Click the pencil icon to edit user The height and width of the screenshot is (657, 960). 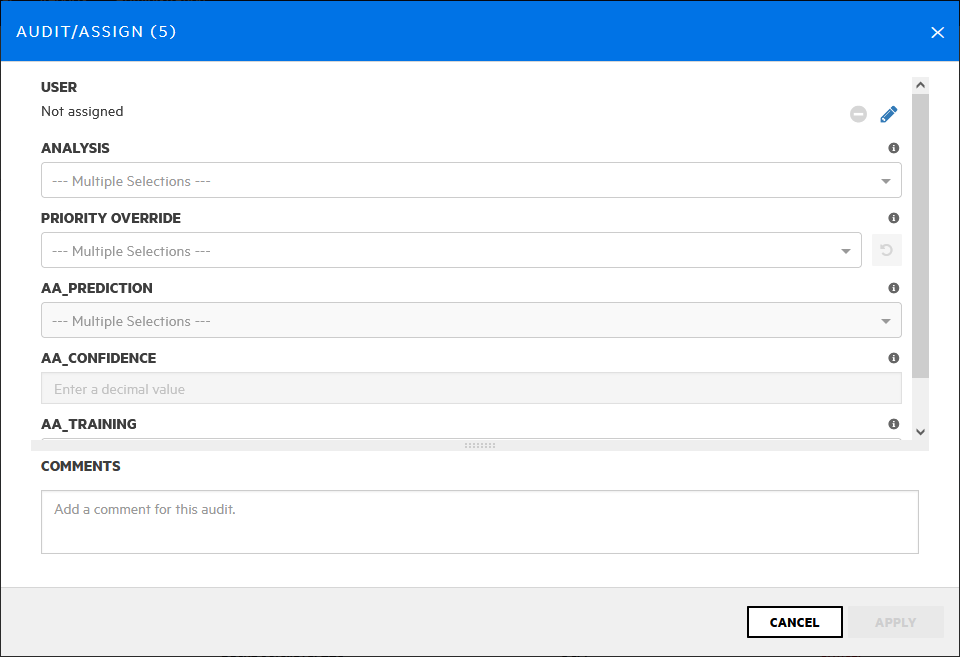tap(889, 114)
